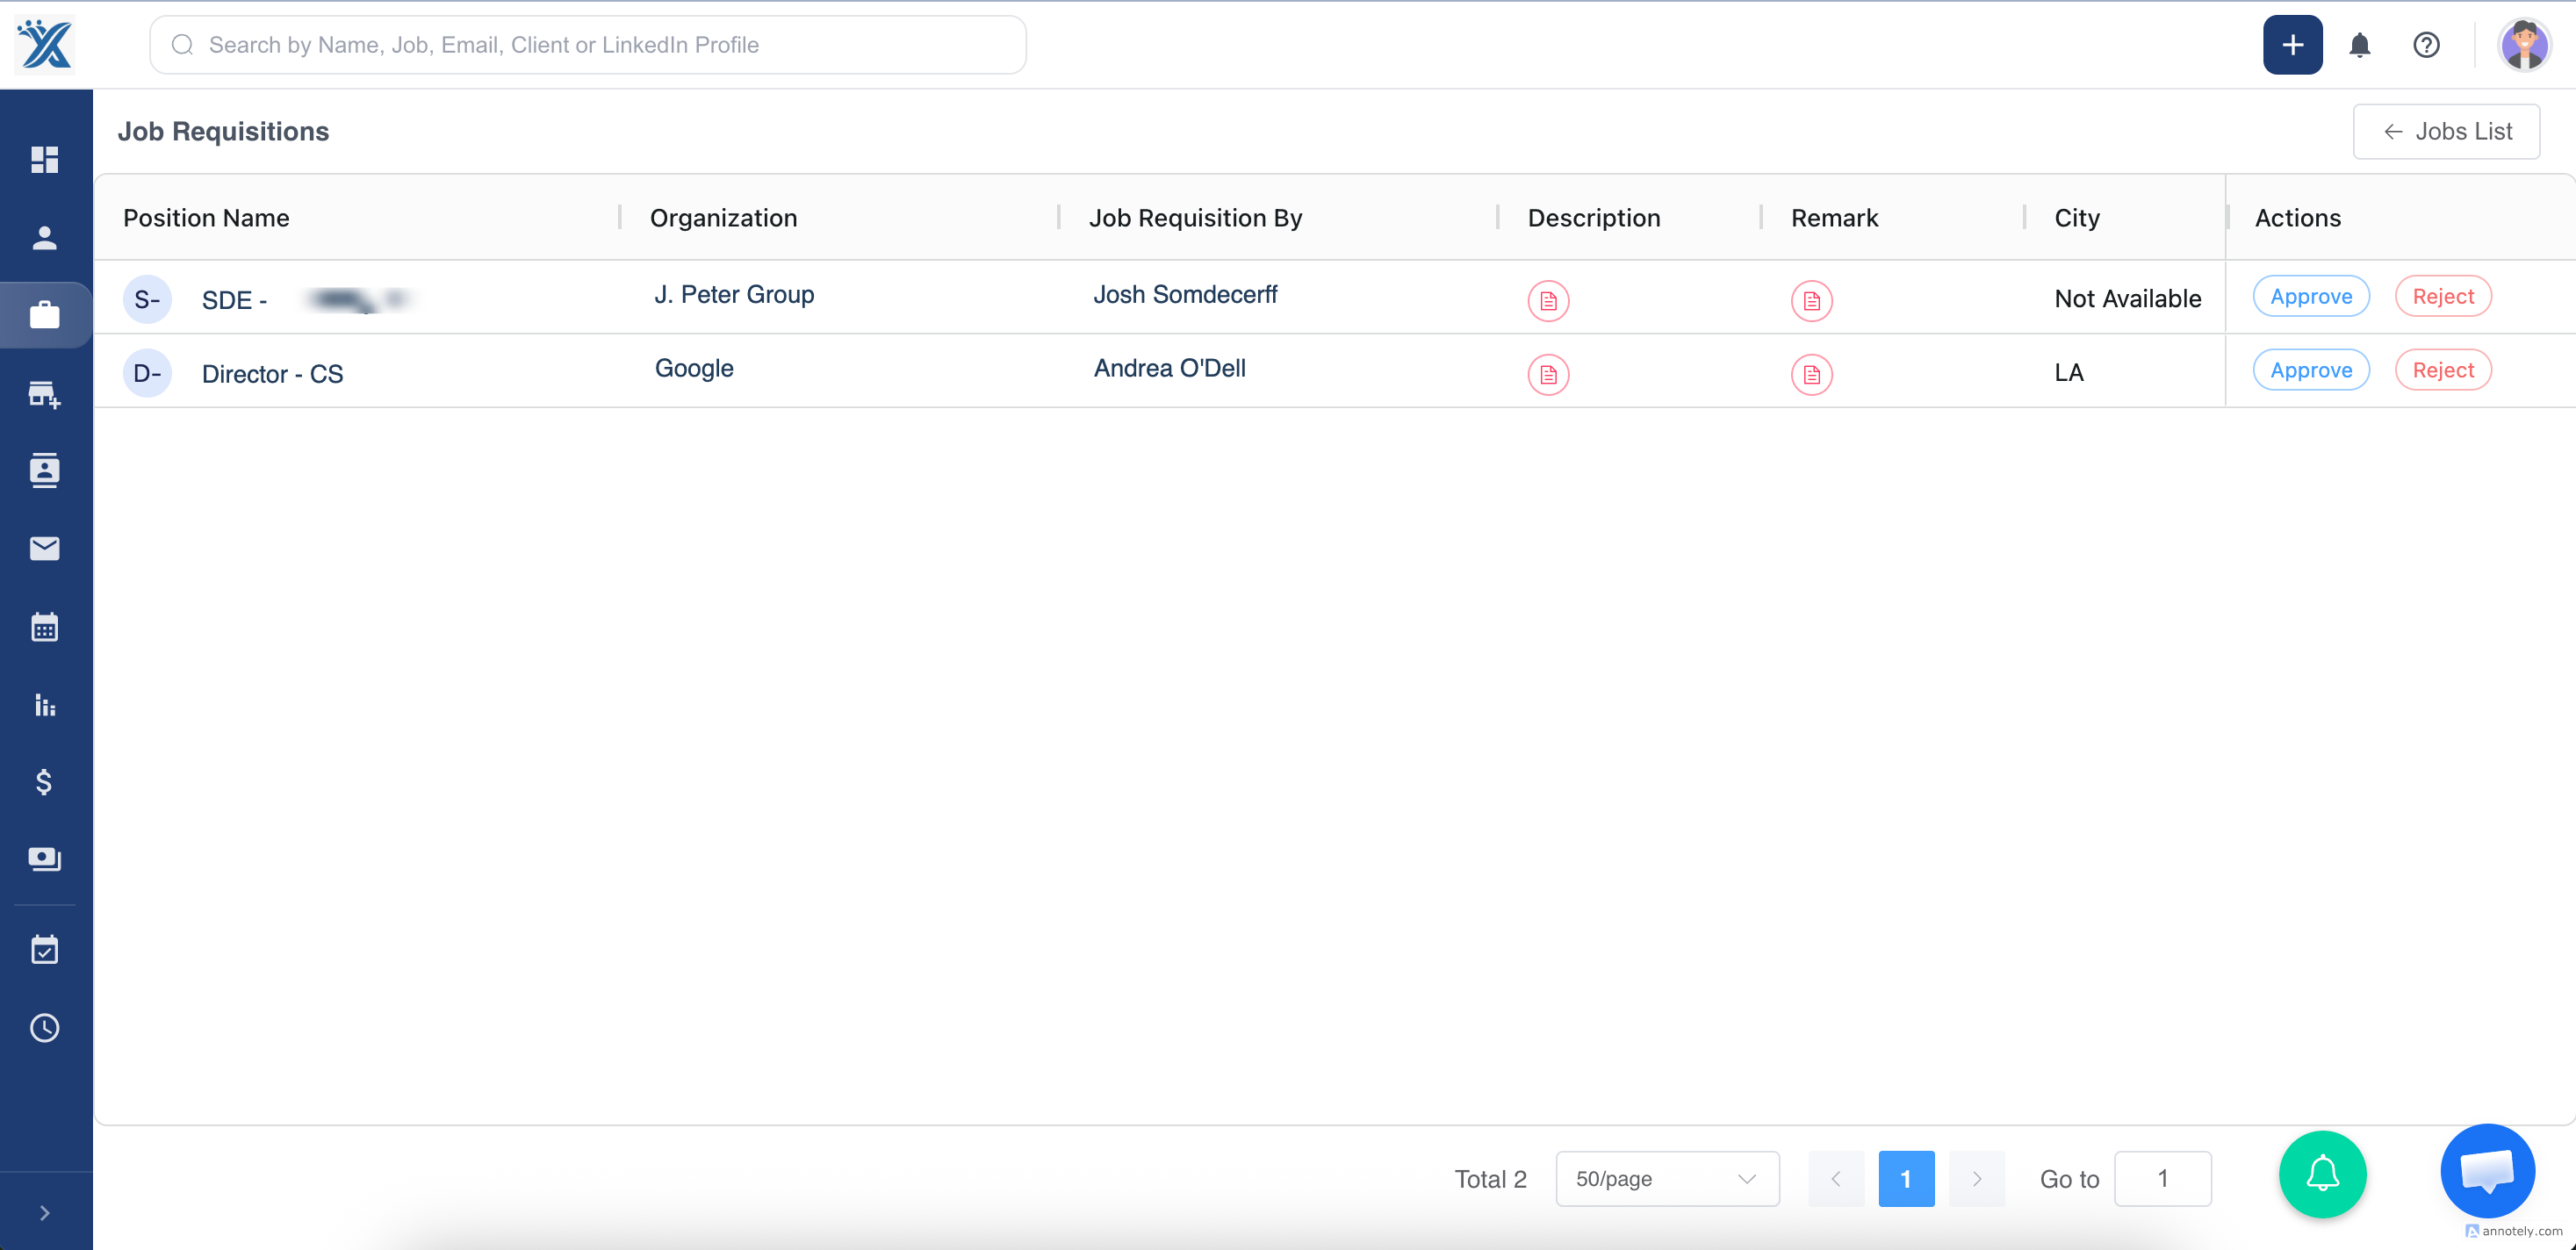Click the app logo in the top-left corner

click(x=45, y=44)
